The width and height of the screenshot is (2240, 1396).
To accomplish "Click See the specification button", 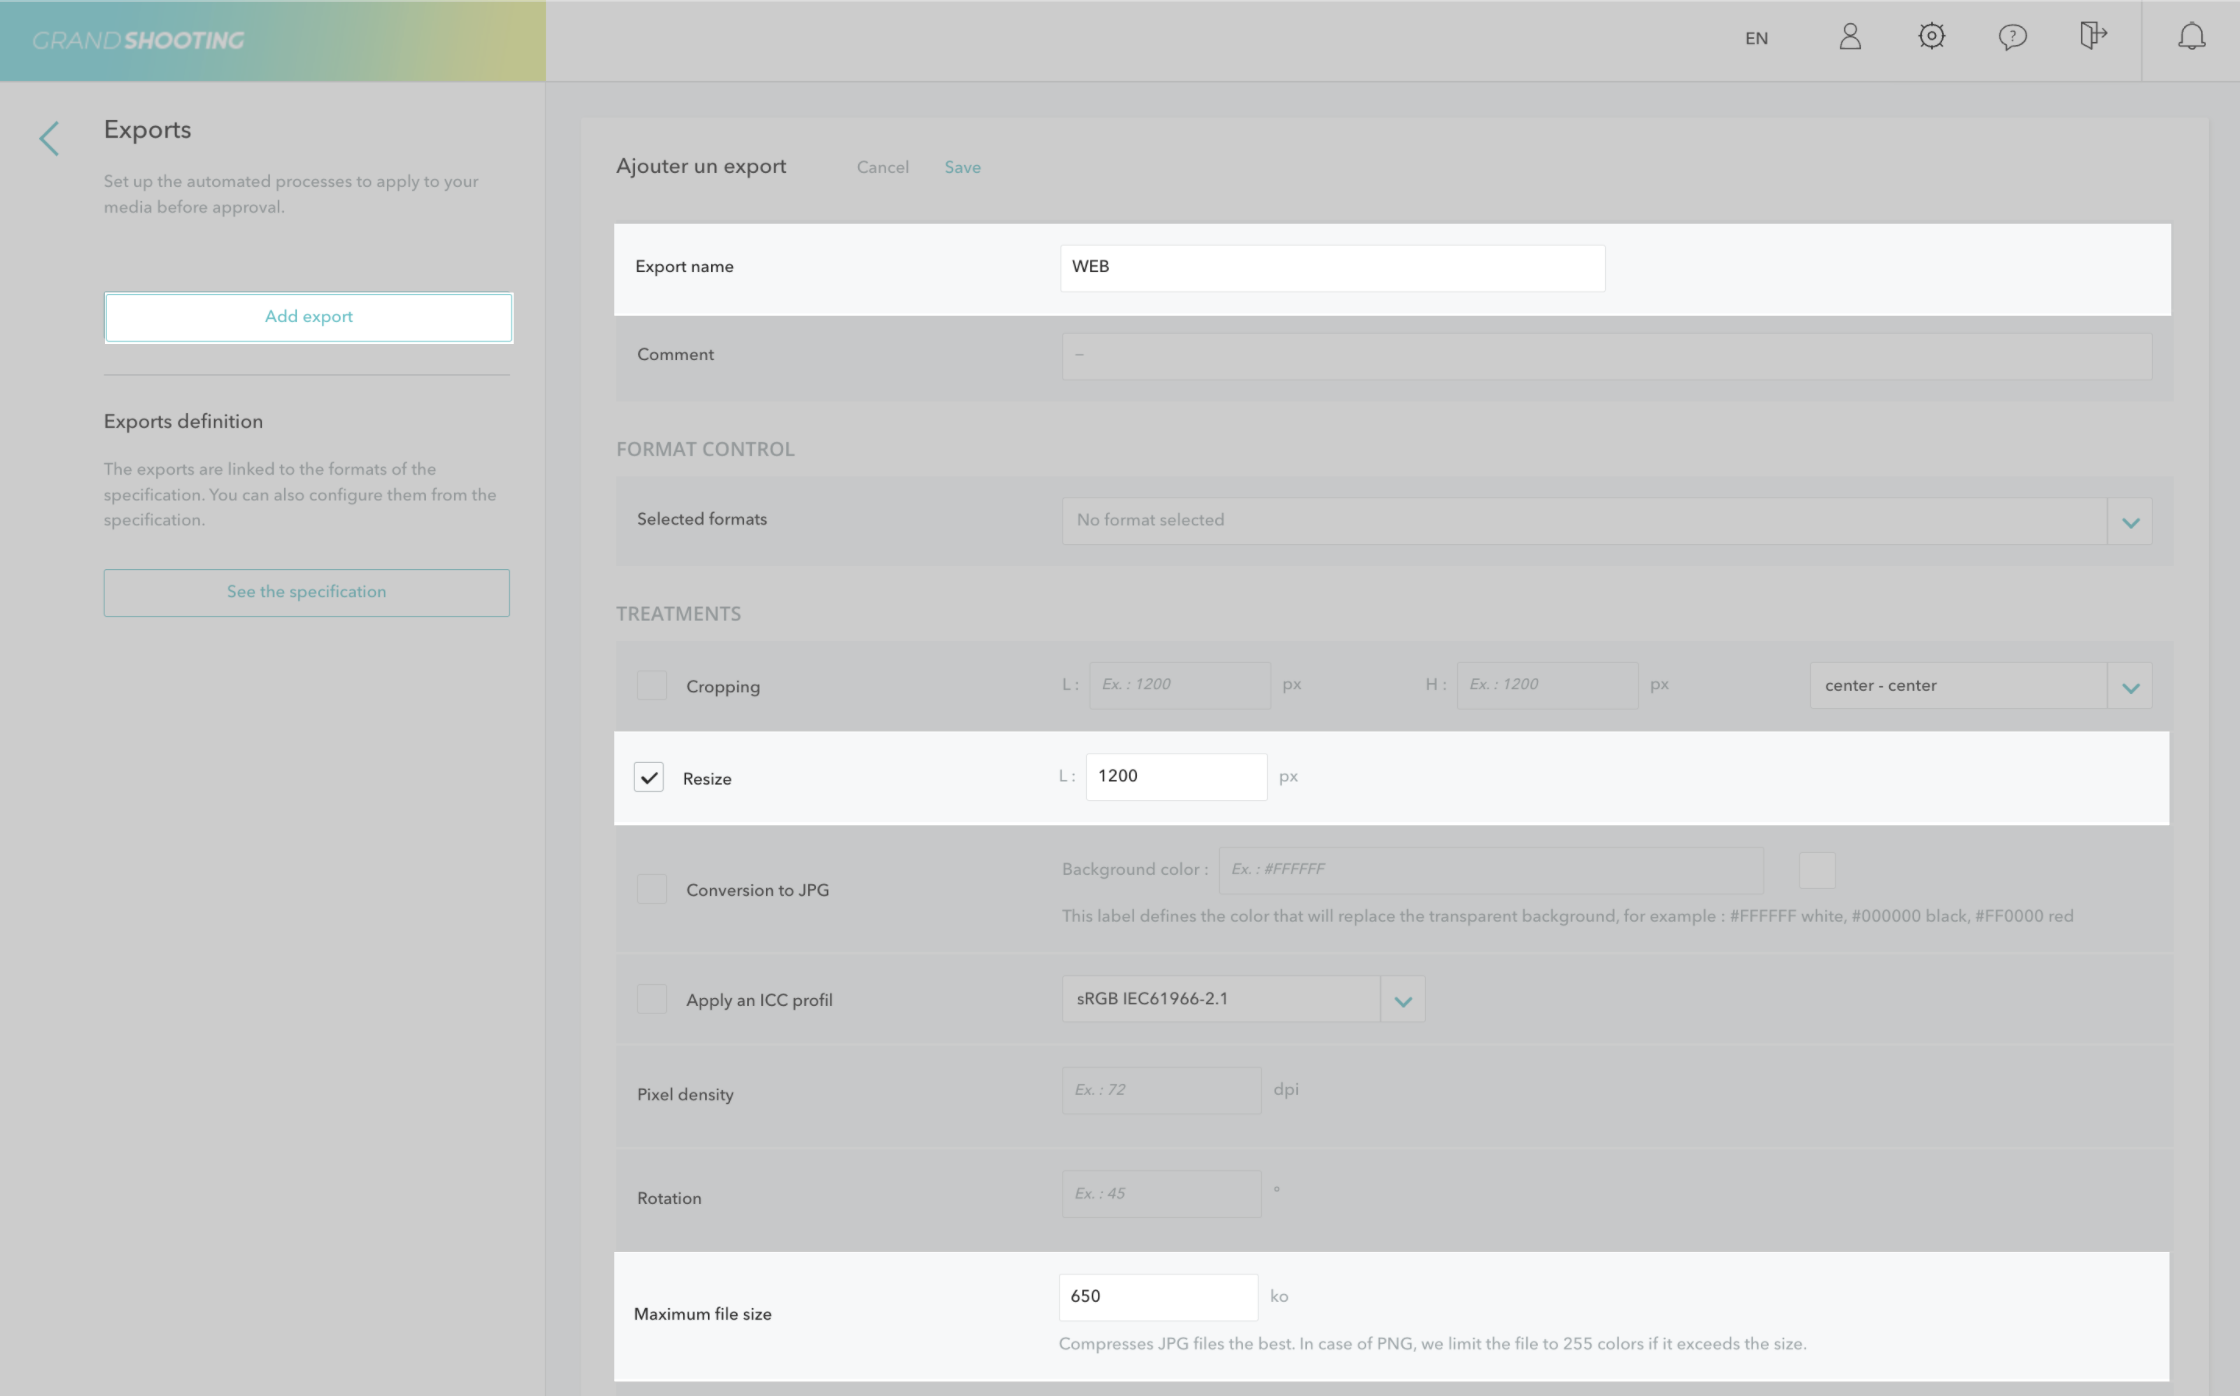I will pos(306,592).
